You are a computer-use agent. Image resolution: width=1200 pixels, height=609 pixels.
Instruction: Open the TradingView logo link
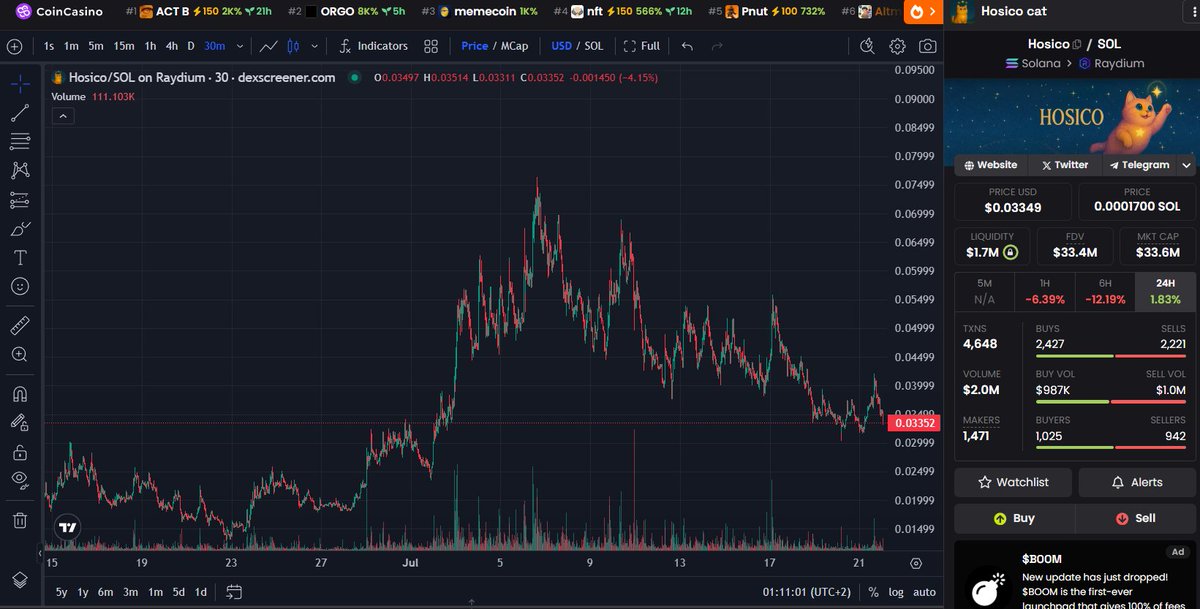point(67,528)
